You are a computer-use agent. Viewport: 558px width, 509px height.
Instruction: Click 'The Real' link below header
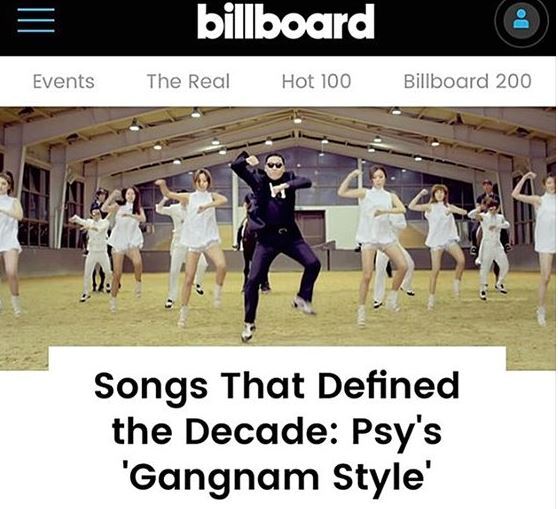(x=188, y=82)
